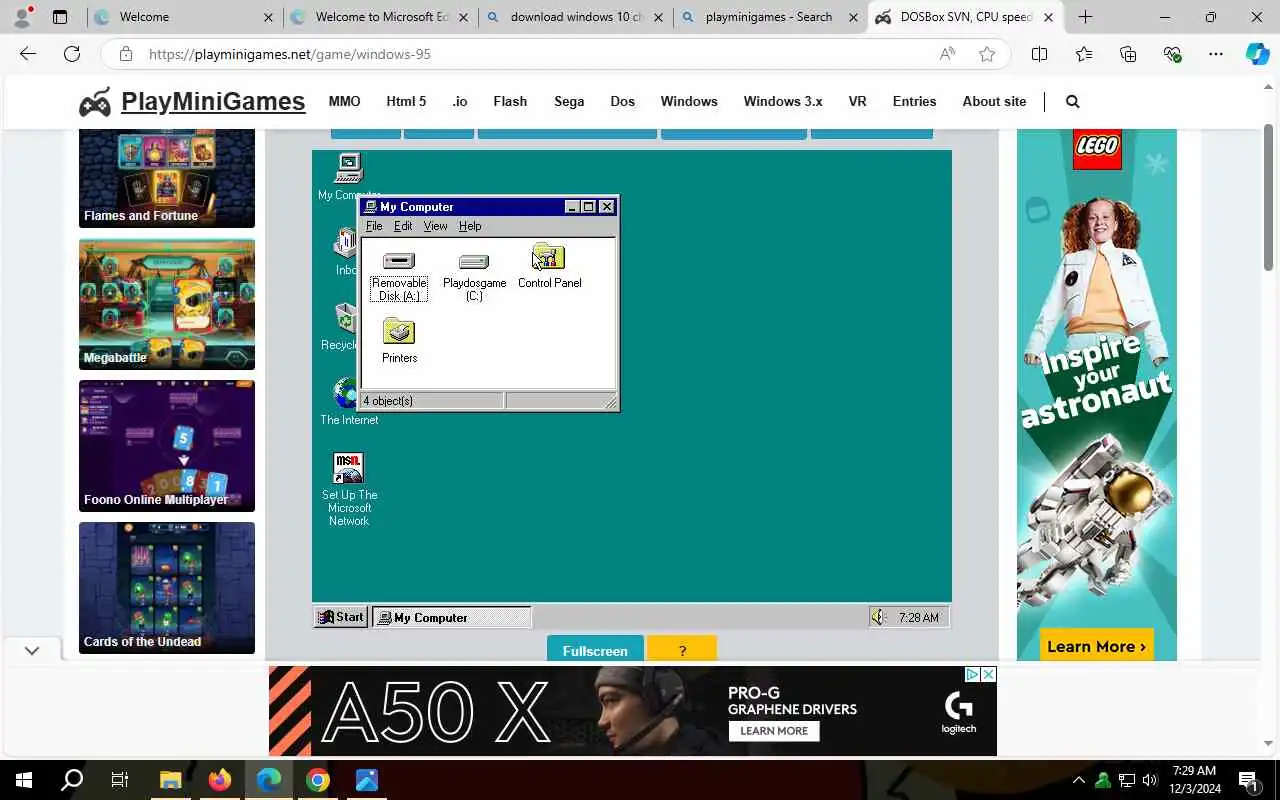Click the yellow question mark button
The width and height of the screenshot is (1280, 800).
(682, 649)
